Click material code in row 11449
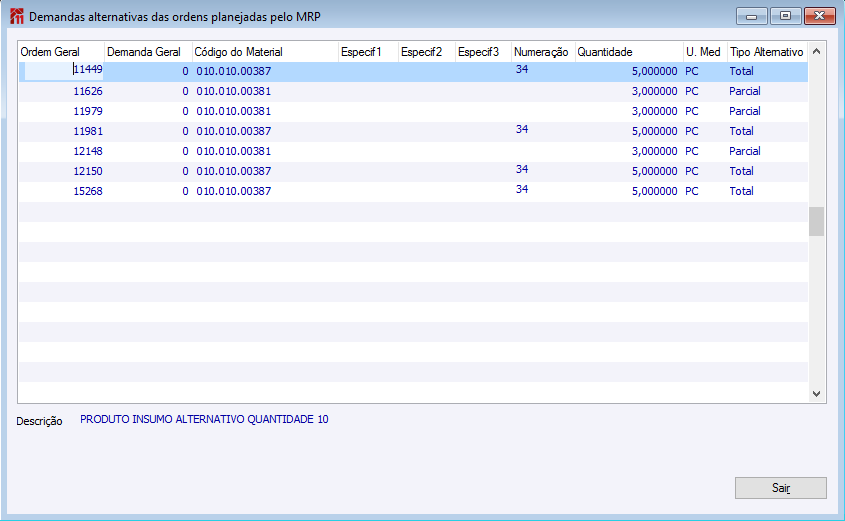Viewport: 845px width, 521px height. click(233, 71)
